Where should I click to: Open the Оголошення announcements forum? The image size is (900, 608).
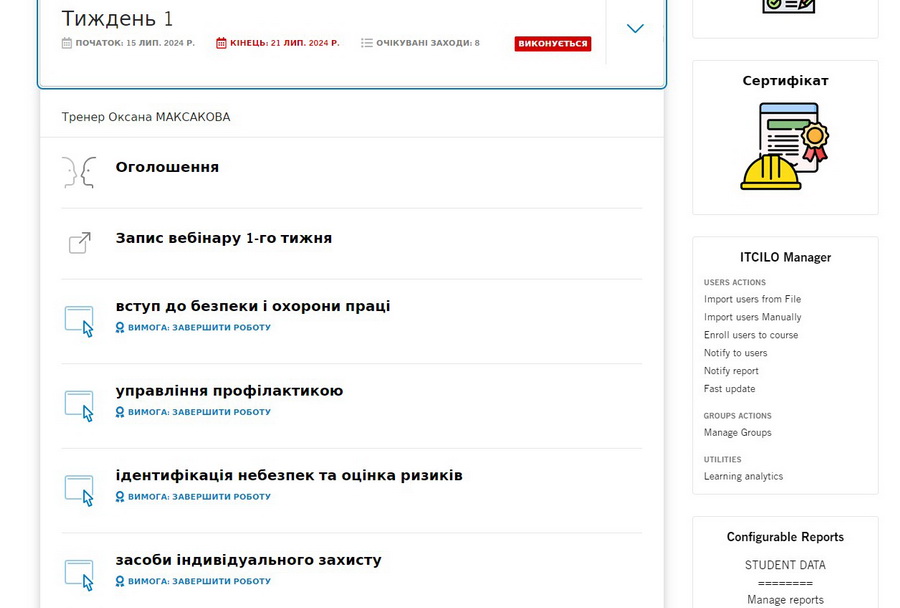click(167, 167)
